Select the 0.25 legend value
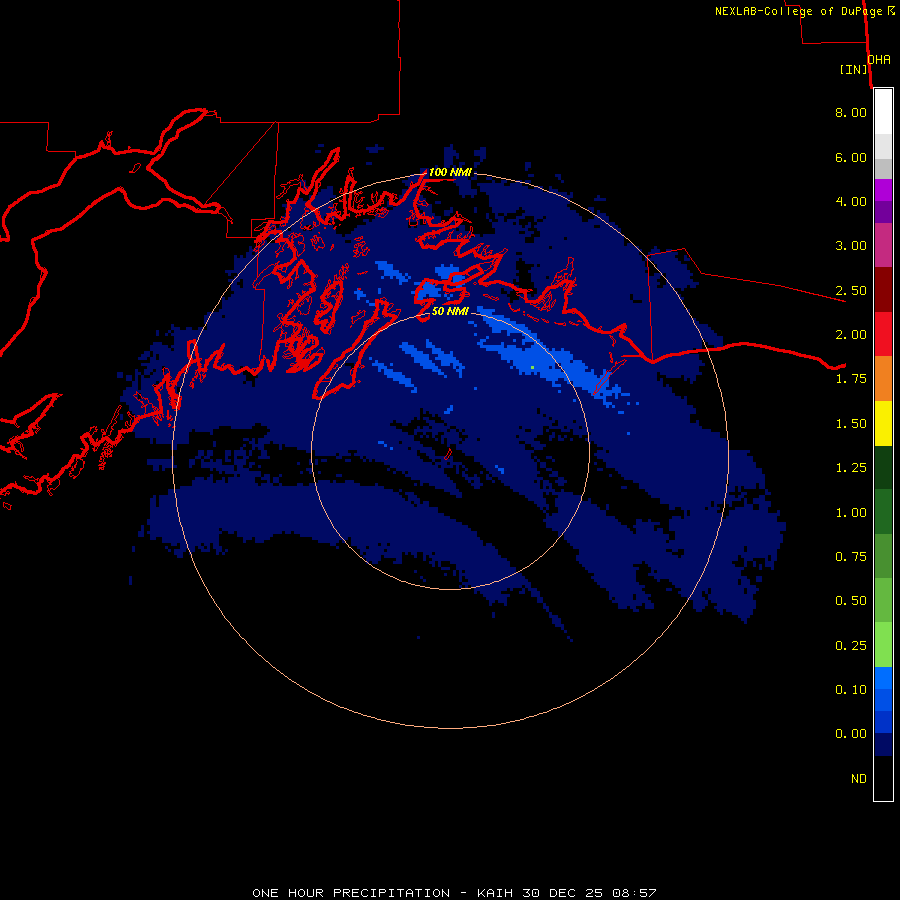The width and height of the screenshot is (900, 900). pyautogui.click(x=851, y=646)
